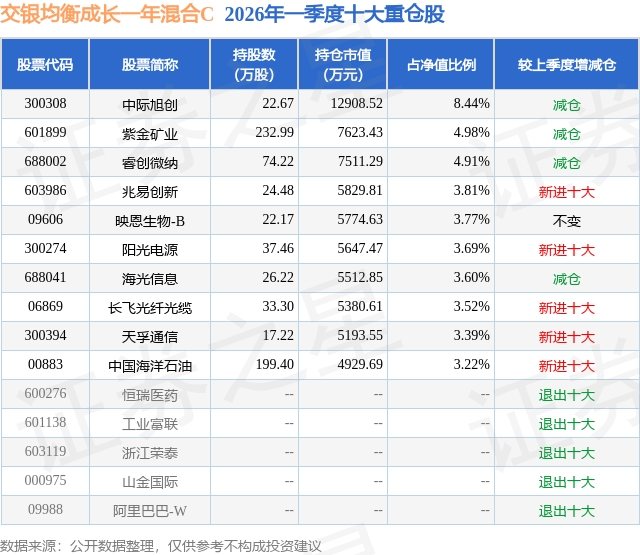640x555 pixels.
Task: Click the 减仓 status for 紫金矿业
Action: pos(567,134)
